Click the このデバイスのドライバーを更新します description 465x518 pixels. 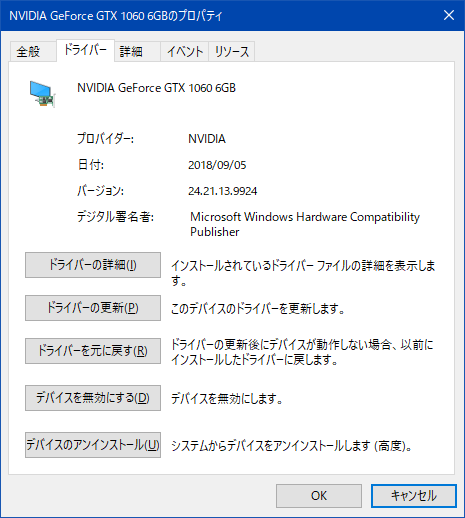tap(258, 309)
